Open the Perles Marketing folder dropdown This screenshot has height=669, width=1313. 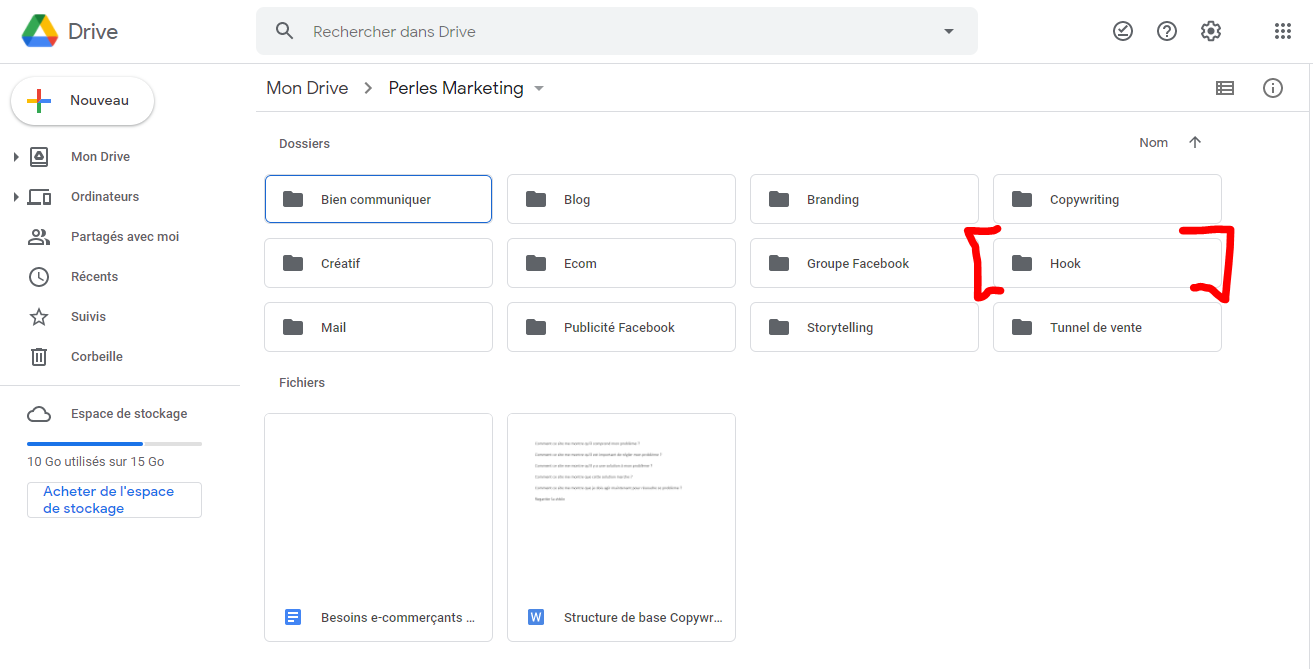click(x=539, y=88)
